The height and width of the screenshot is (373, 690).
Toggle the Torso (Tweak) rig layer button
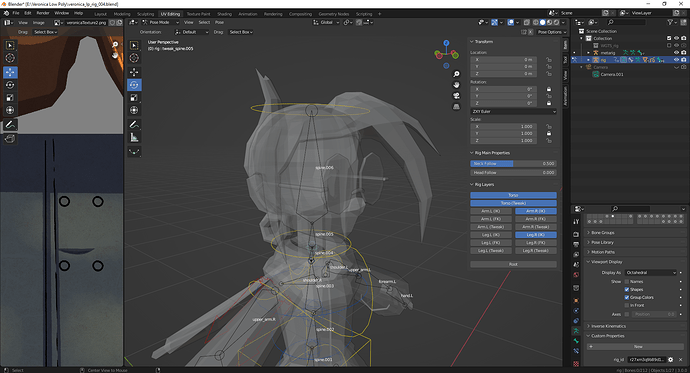[514, 203]
